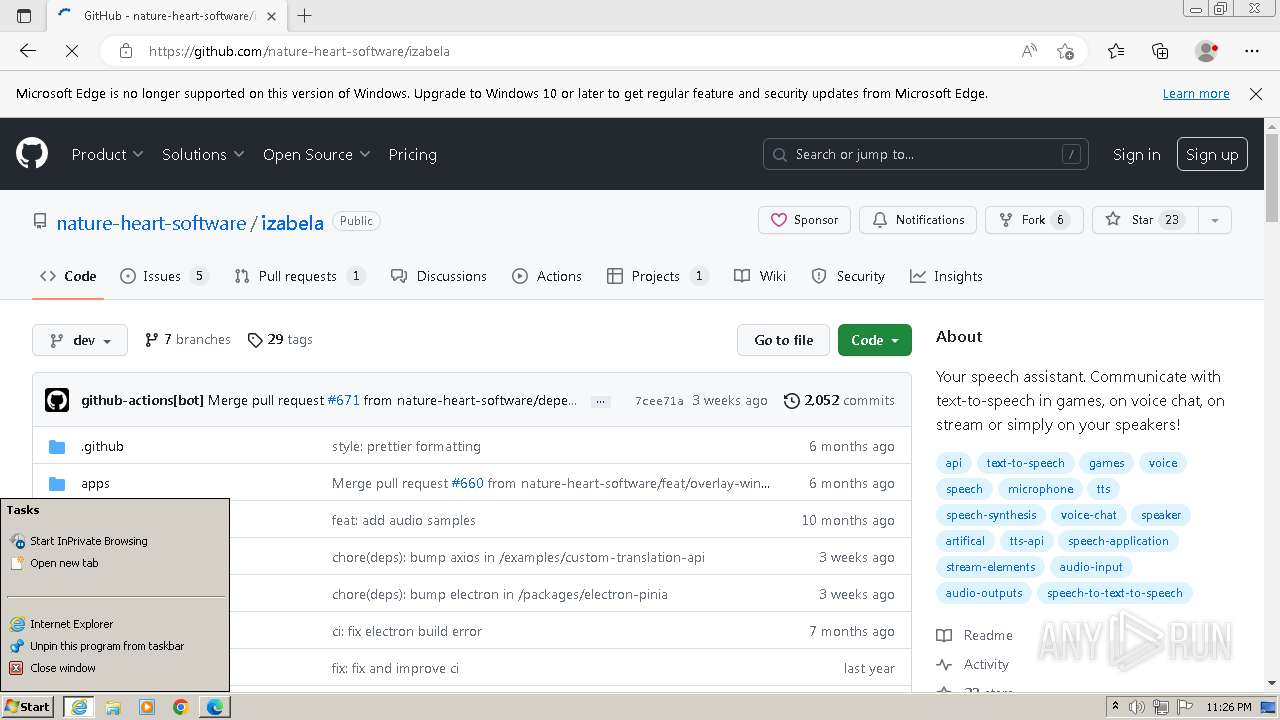Select Internet Explorer in jump list

pos(72,624)
